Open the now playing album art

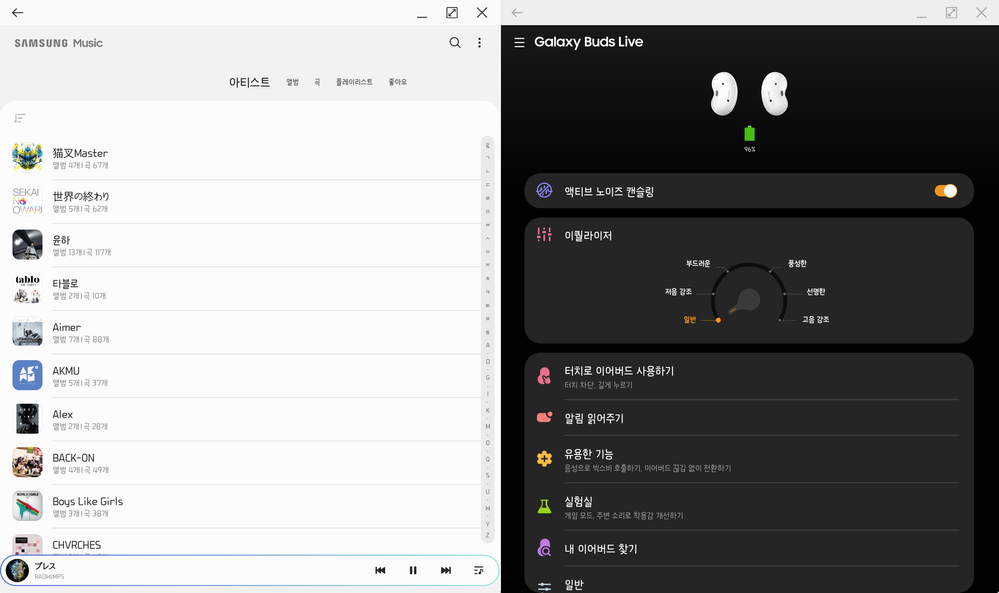pos(17,570)
